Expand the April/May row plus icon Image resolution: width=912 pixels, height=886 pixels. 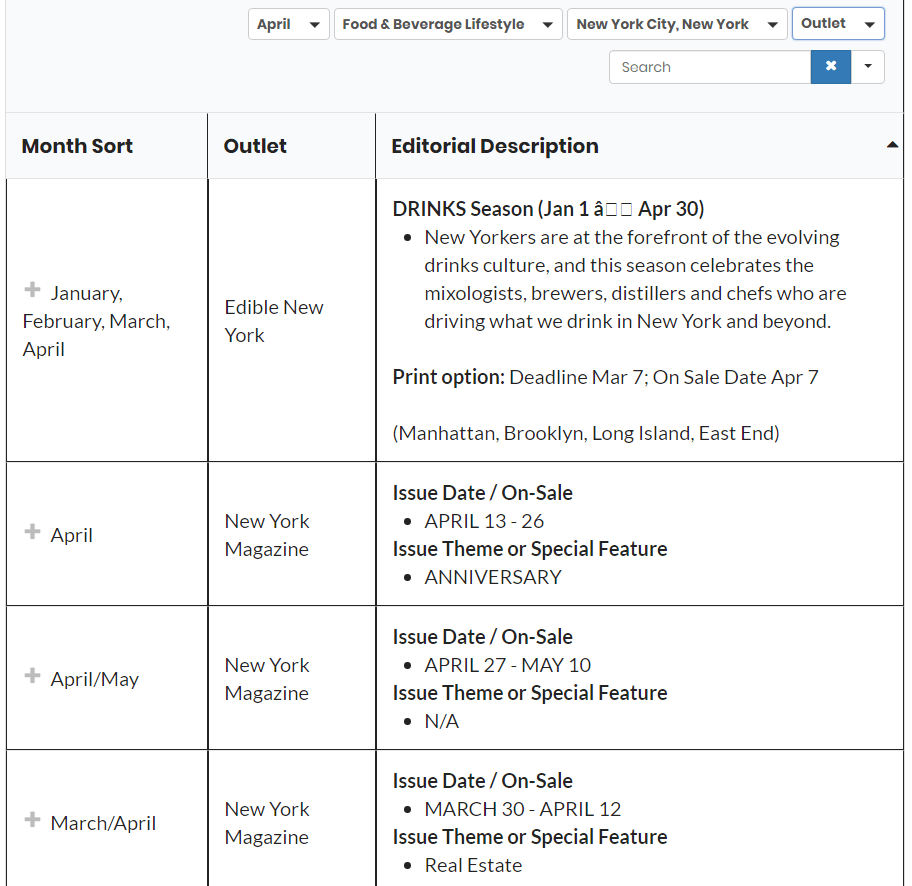coord(33,675)
